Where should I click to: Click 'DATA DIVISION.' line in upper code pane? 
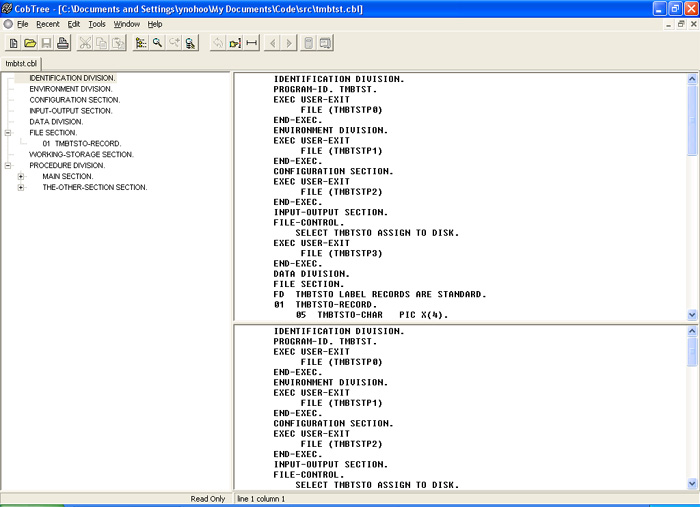point(311,274)
